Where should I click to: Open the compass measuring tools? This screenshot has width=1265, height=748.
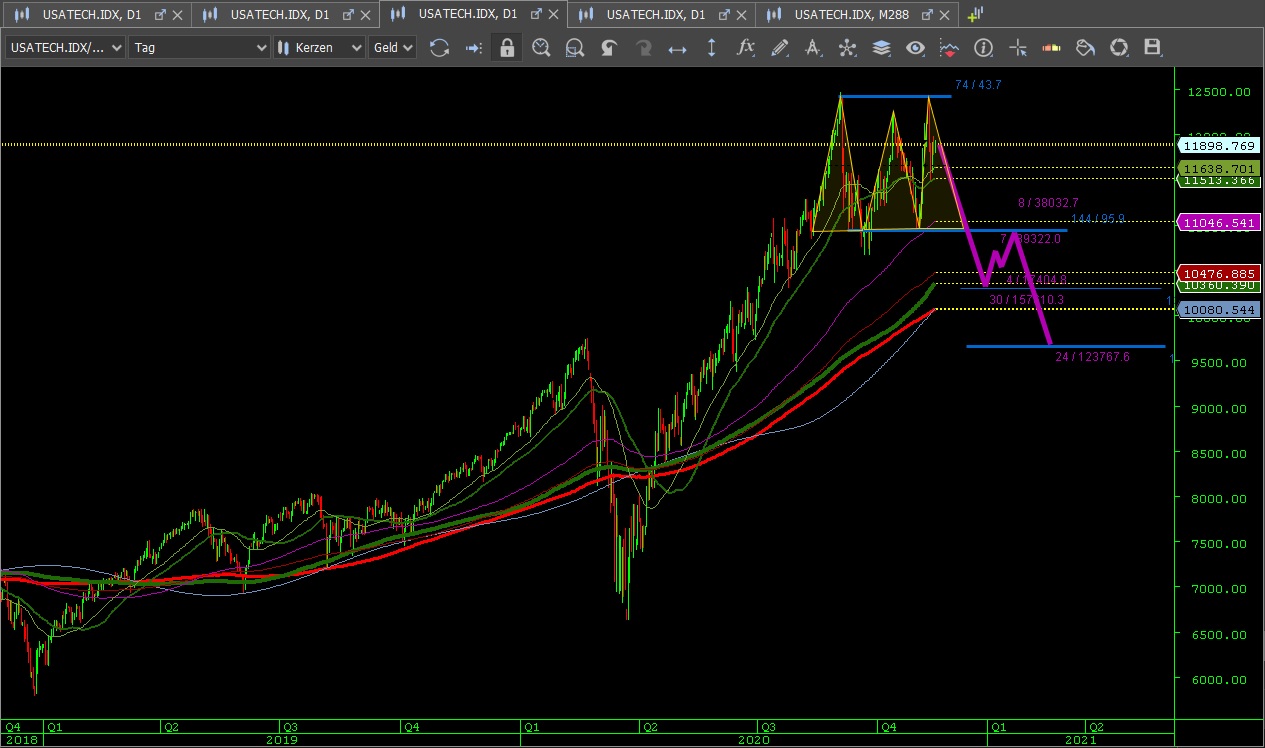pyautogui.click(x=814, y=47)
